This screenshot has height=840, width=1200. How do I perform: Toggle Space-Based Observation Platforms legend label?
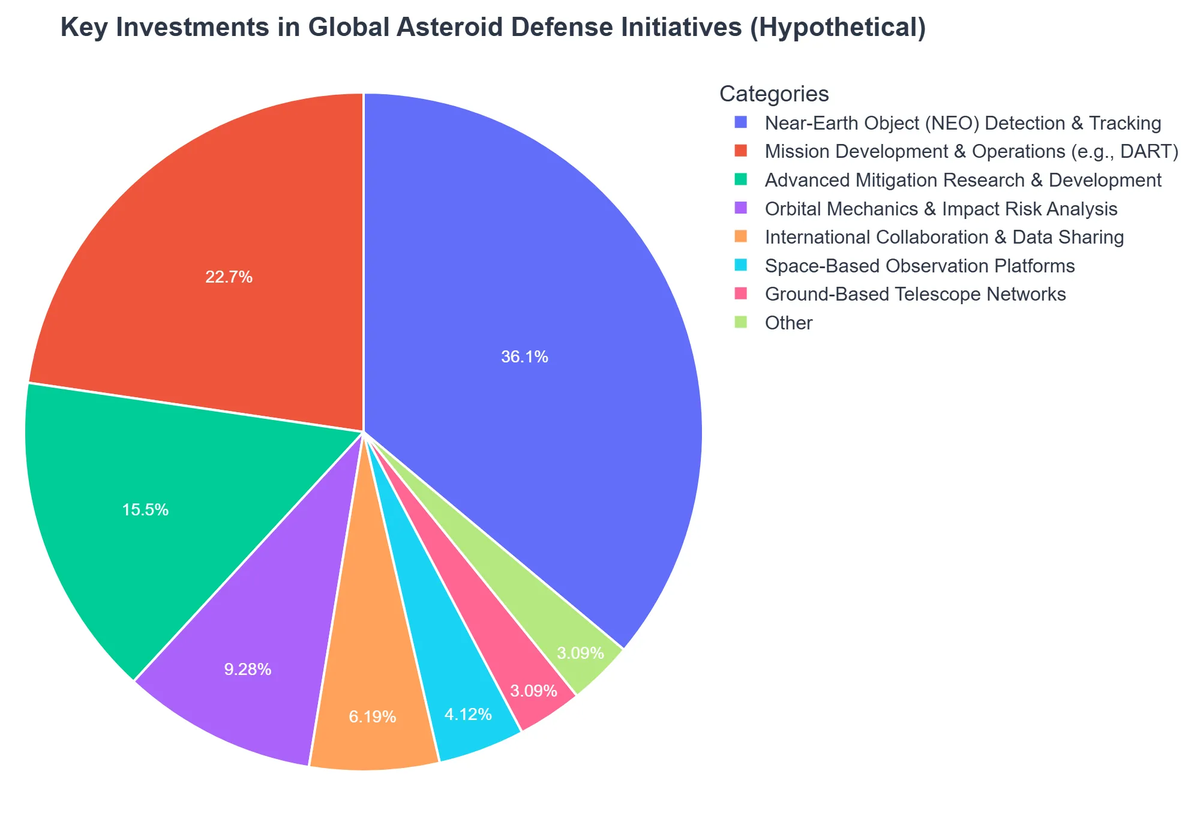coord(919,266)
